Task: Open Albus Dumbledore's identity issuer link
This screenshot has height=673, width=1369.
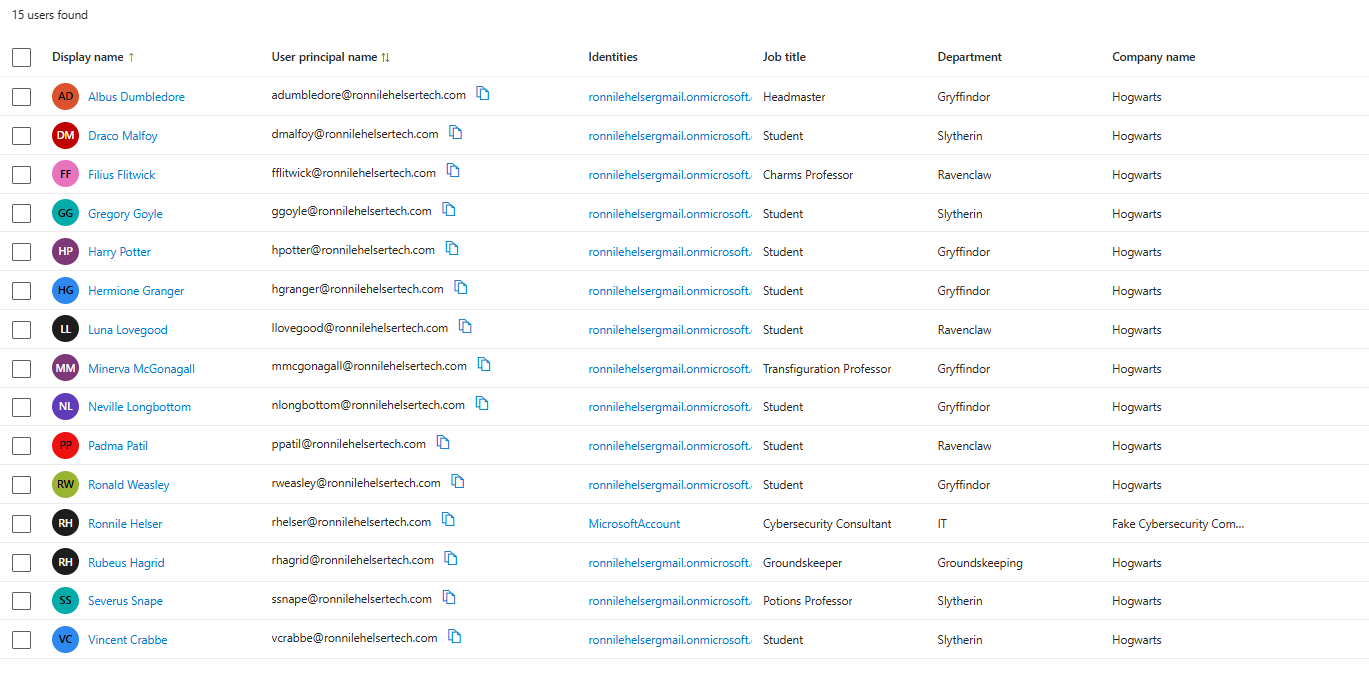Action: pyautogui.click(x=670, y=97)
